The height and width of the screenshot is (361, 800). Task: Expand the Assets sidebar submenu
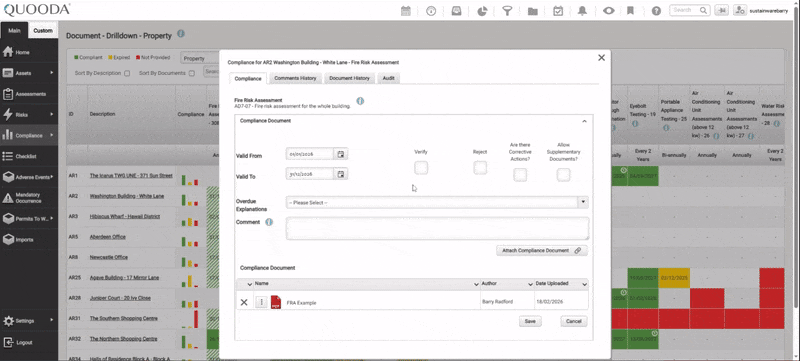tap(52, 73)
